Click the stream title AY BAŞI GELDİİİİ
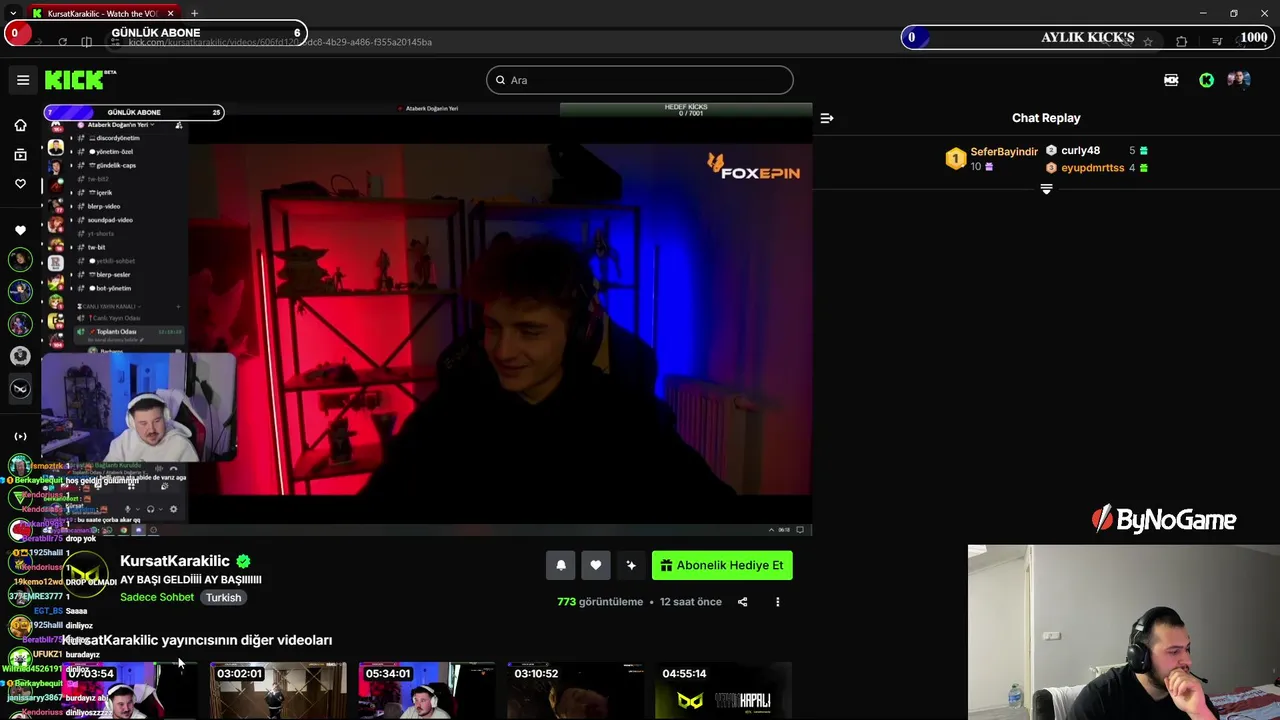Screen dimensions: 1280x720 click(x=191, y=579)
